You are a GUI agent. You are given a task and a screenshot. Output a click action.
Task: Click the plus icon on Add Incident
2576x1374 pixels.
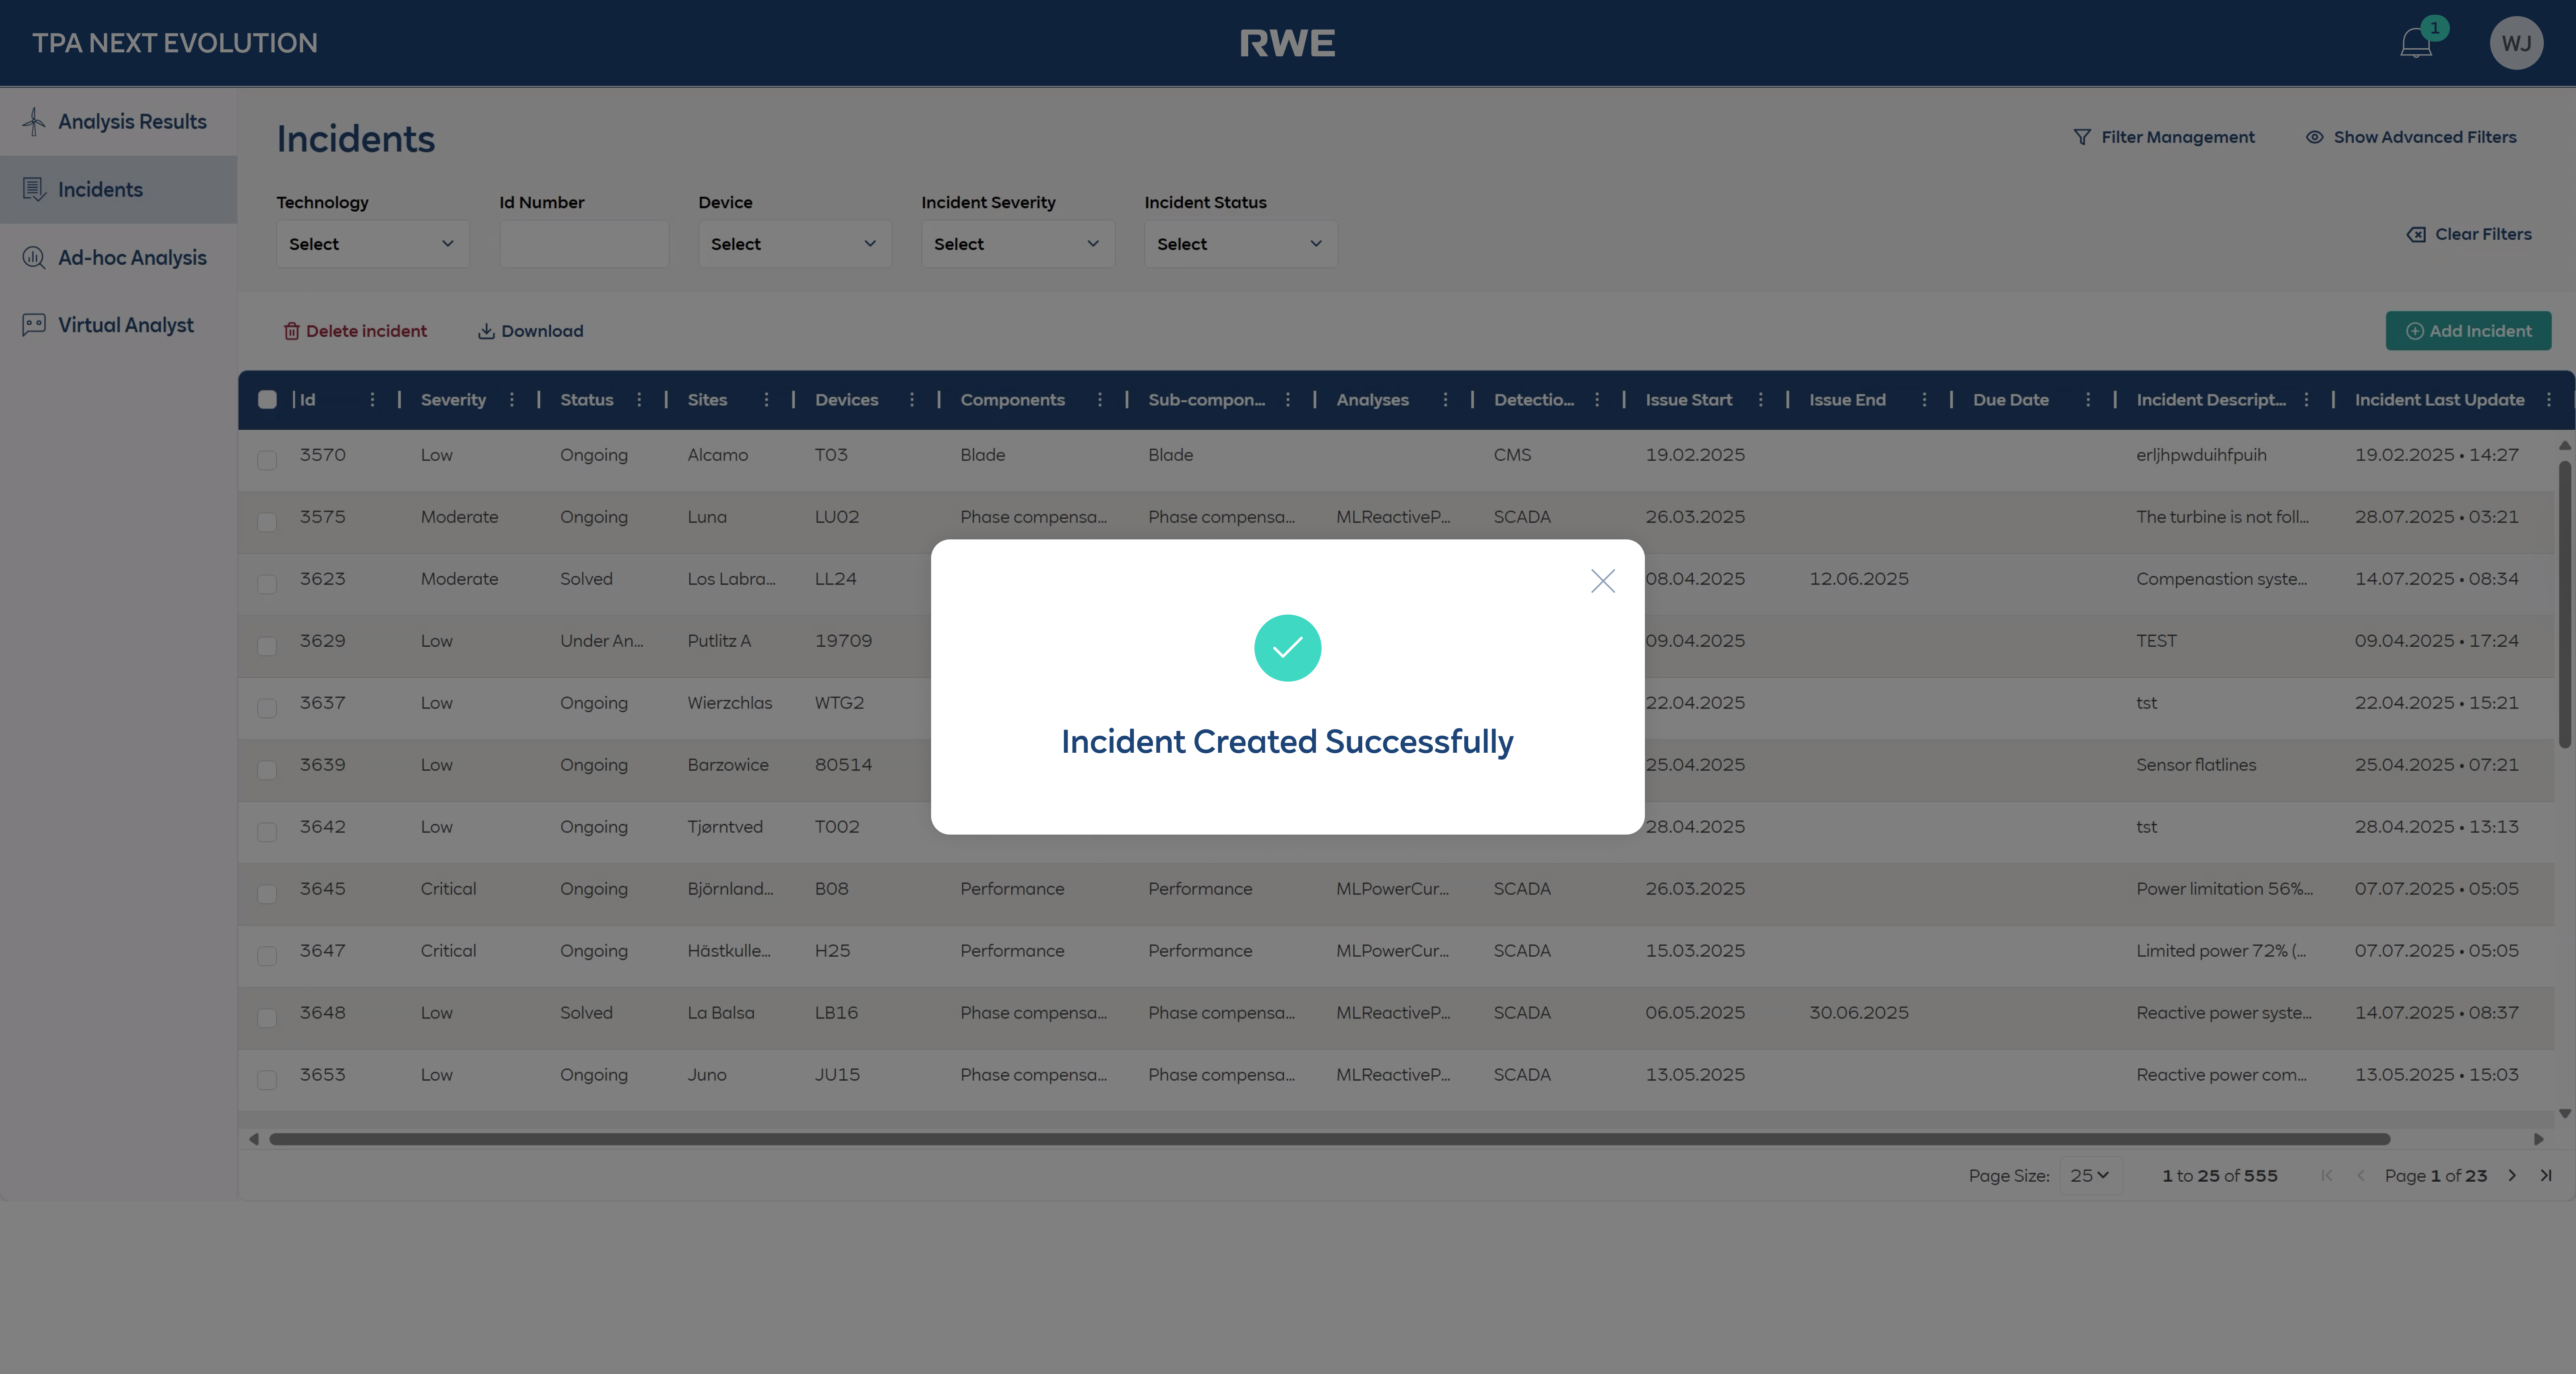click(2414, 331)
